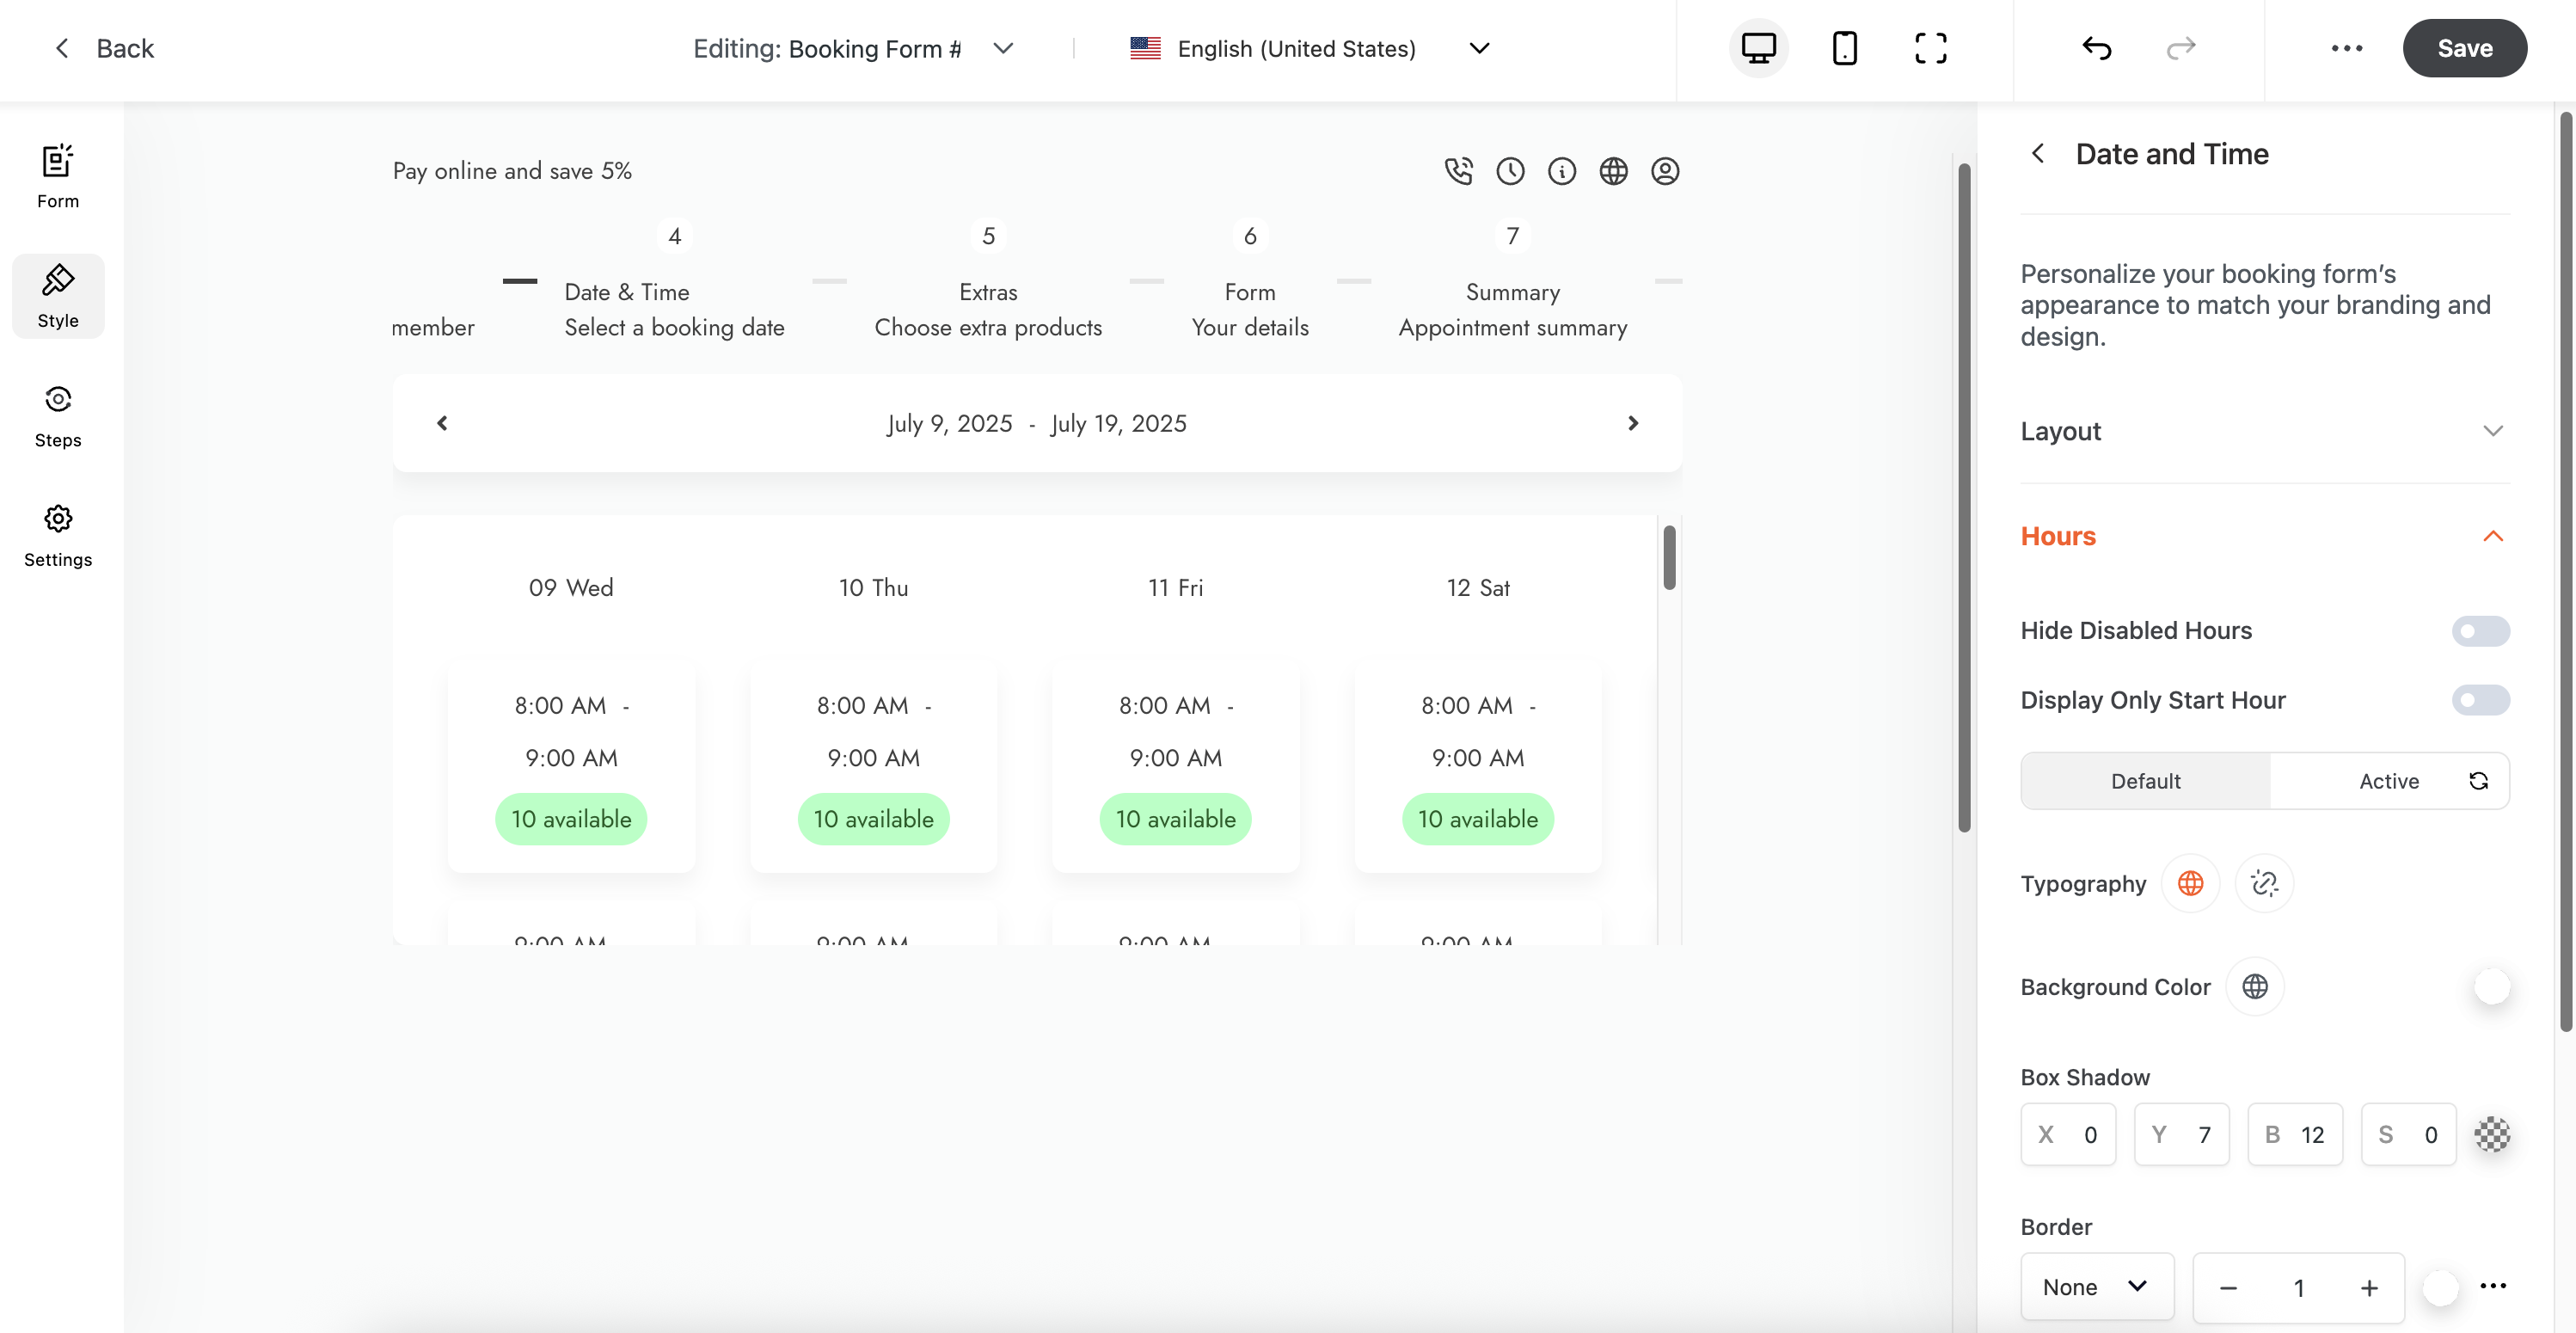
Task: Switch to the Active state tab
Action: coord(2388,781)
